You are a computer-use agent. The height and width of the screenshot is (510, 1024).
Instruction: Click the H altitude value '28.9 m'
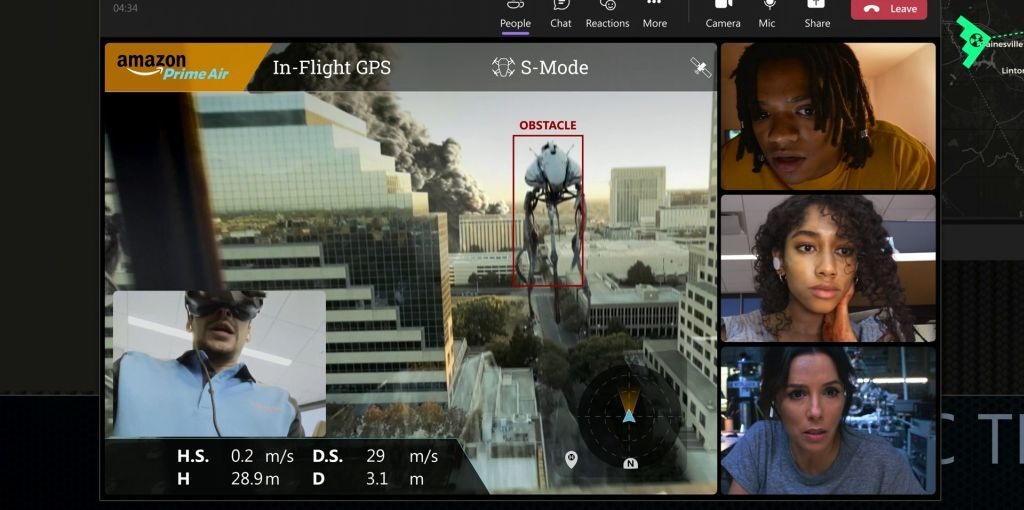click(255, 479)
